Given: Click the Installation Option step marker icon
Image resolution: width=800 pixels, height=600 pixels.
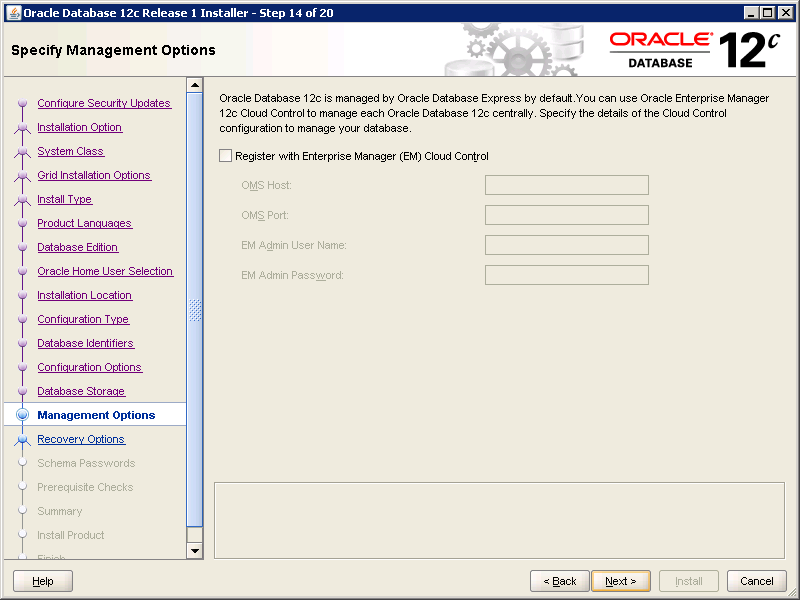Looking at the screenshot, I should point(22,128).
